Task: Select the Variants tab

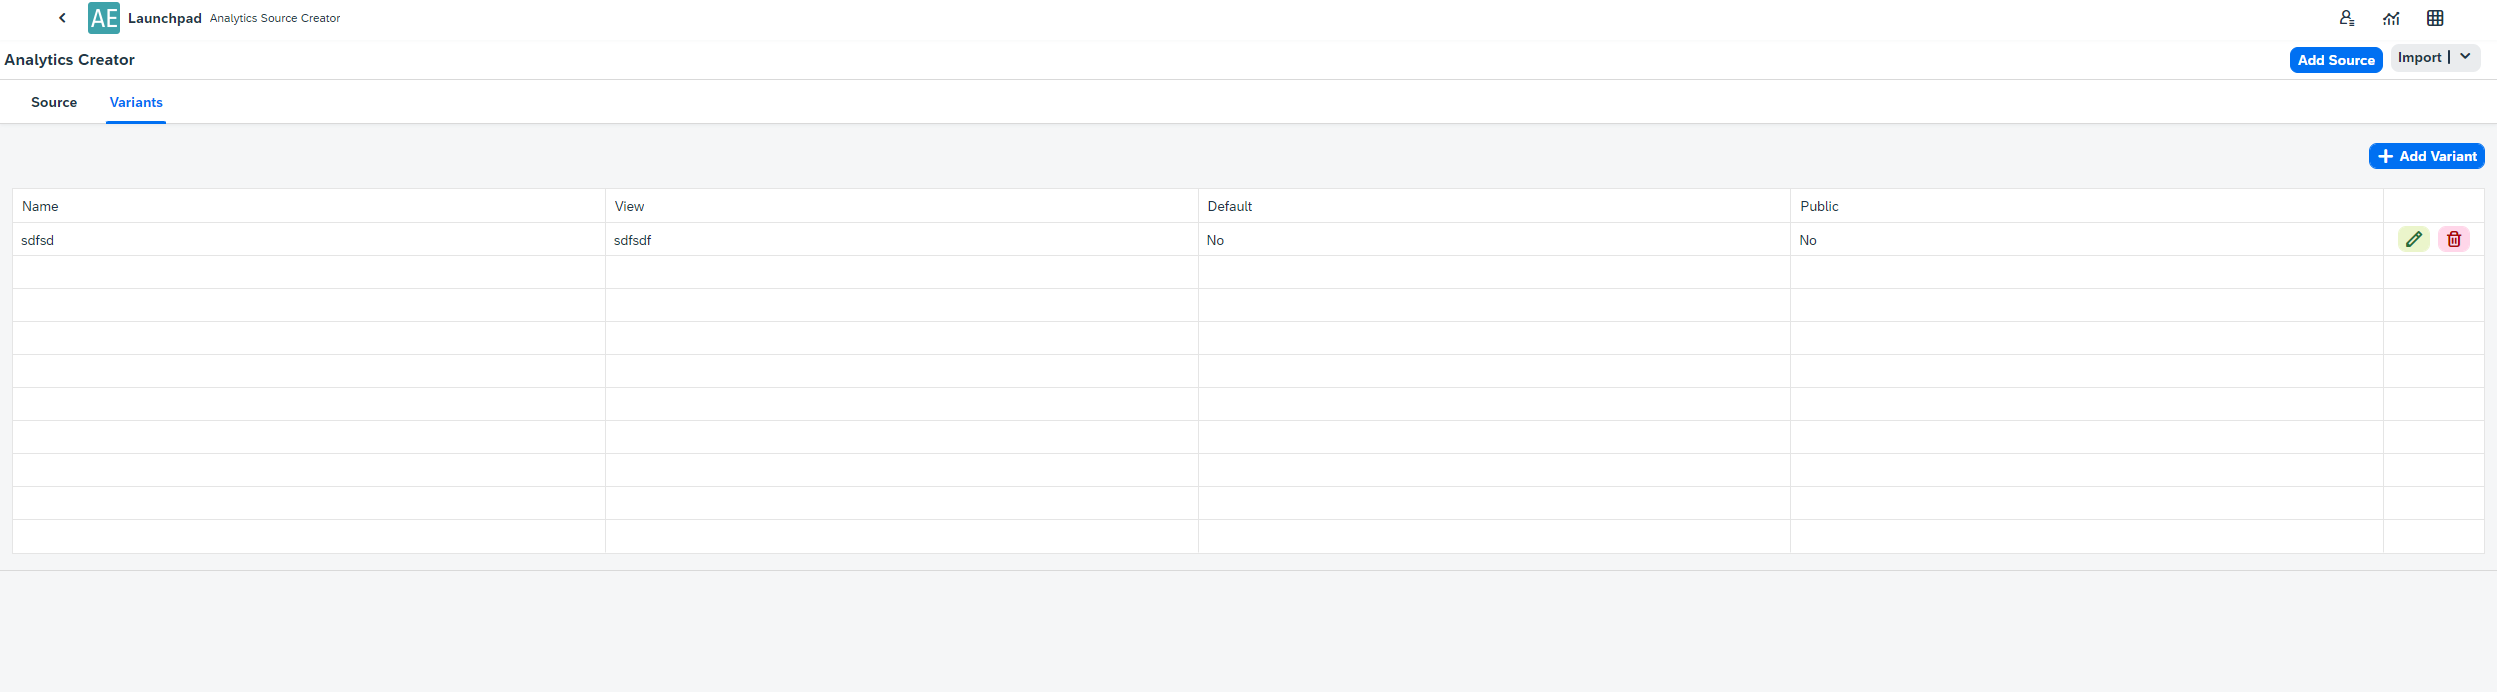Action: click(136, 102)
